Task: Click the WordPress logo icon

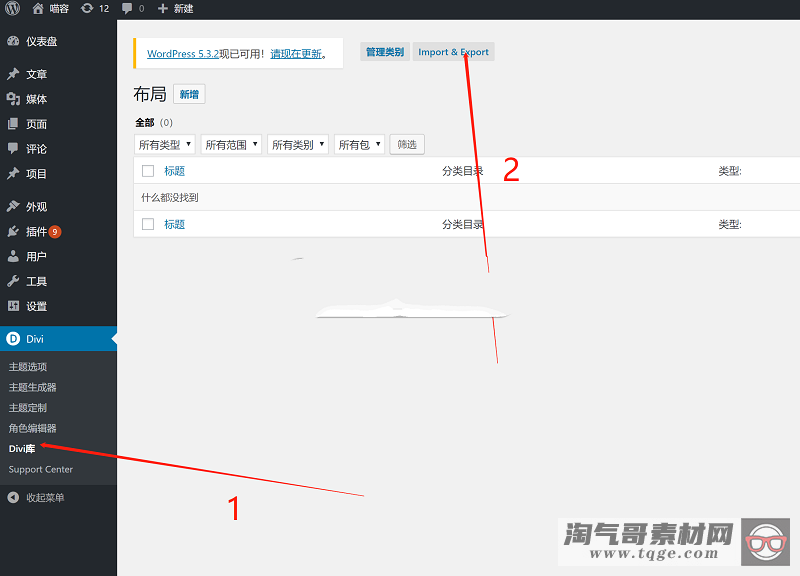Action: click(13, 9)
